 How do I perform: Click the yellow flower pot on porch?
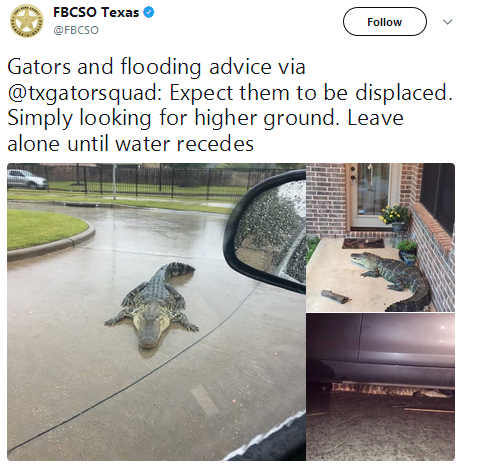point(396,218)
